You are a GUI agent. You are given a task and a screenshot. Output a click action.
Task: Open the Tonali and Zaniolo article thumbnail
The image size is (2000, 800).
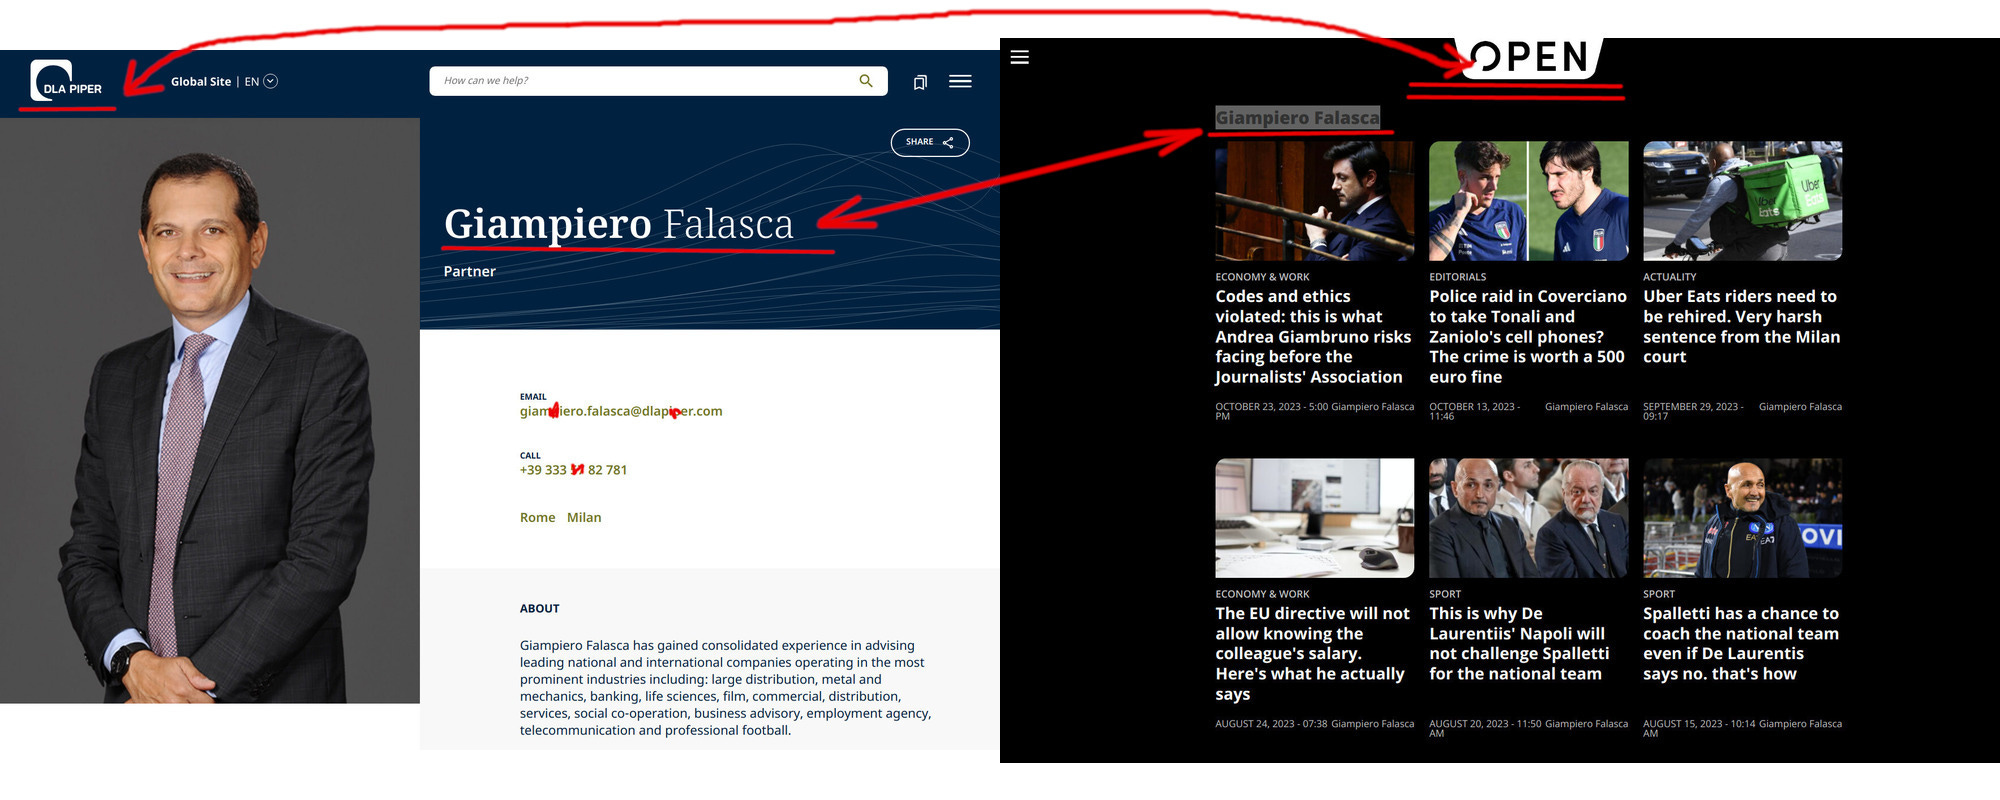pos(1528,201)
